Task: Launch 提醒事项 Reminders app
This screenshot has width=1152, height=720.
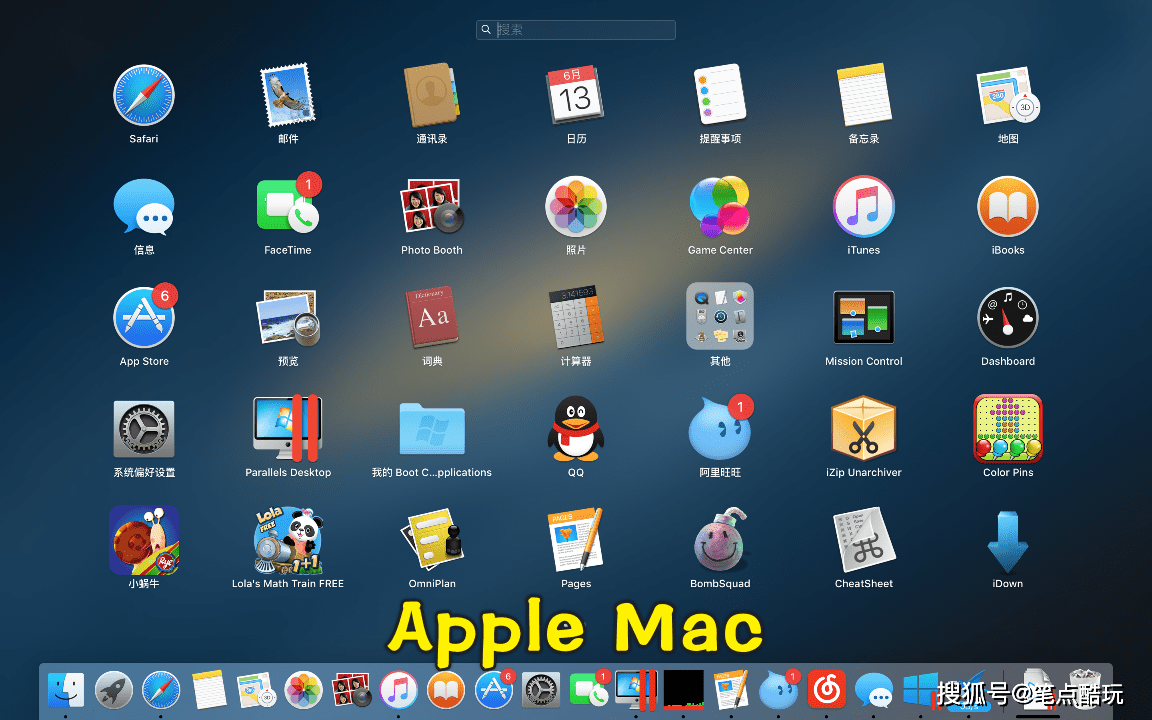Action: tap(720, 94)
